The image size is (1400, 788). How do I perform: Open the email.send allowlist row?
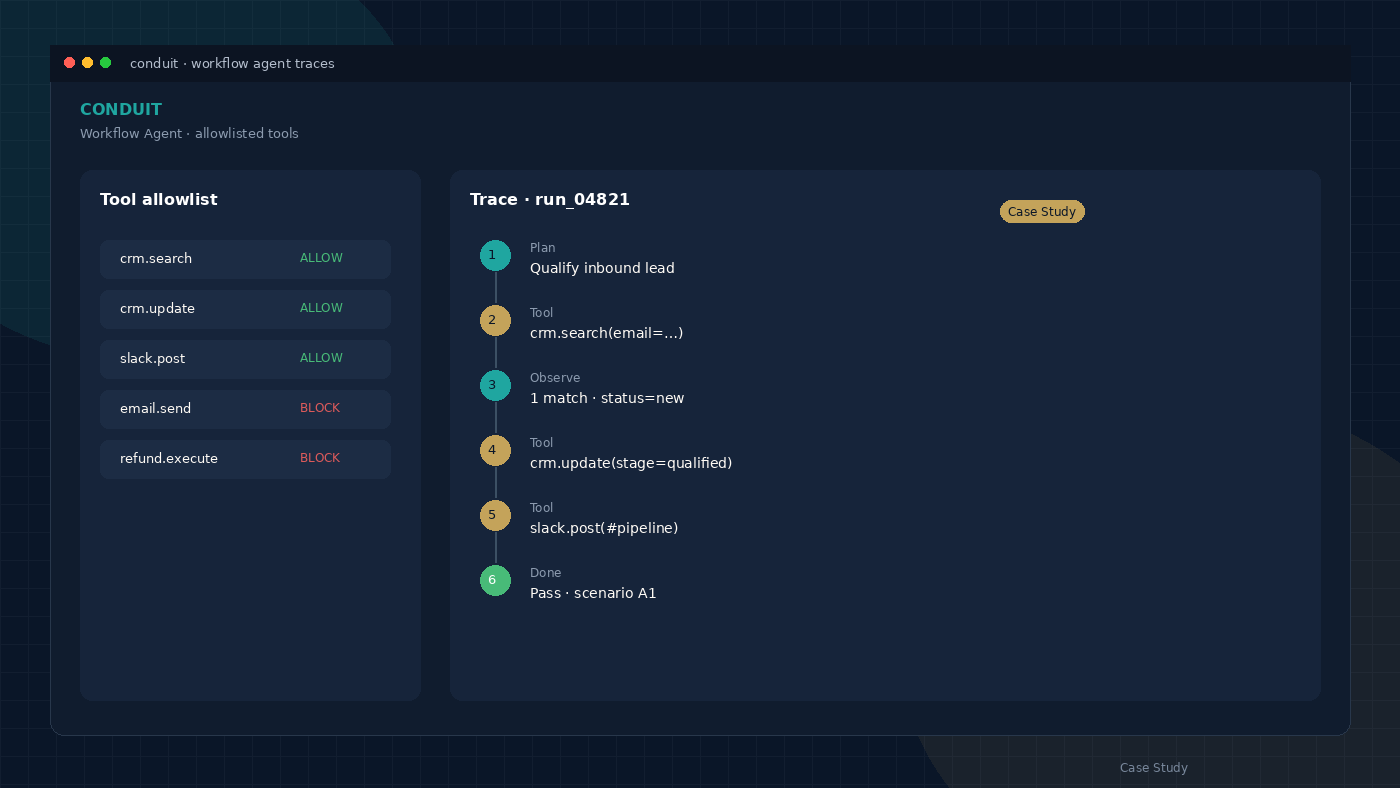[x=245, y=409]
